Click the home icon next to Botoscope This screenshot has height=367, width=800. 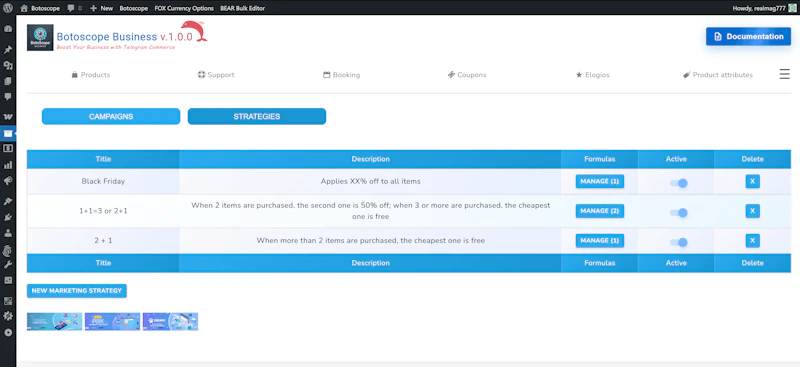pos(24,8)
